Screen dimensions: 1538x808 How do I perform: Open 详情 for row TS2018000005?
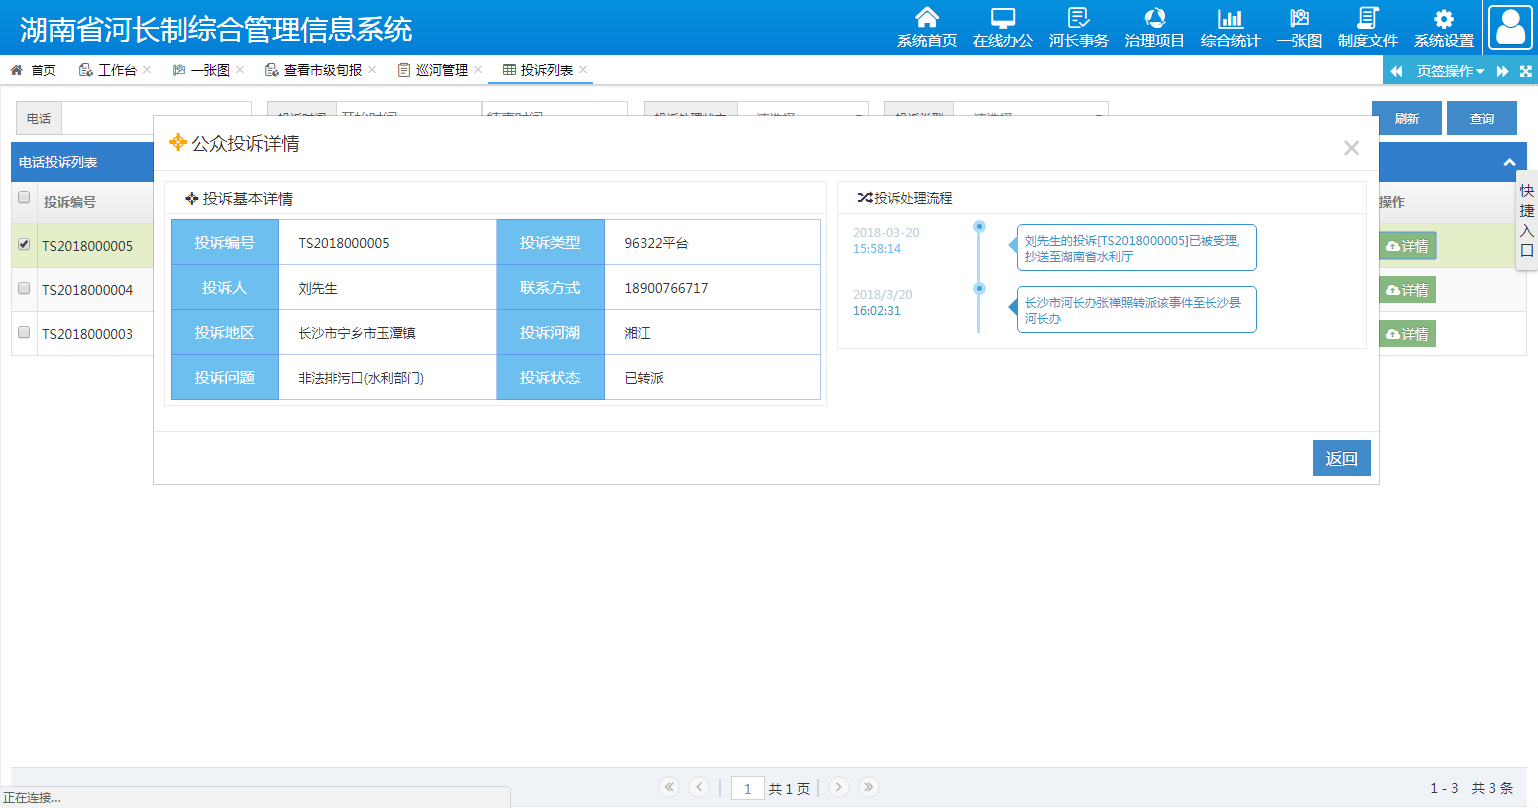[1407, 246]
